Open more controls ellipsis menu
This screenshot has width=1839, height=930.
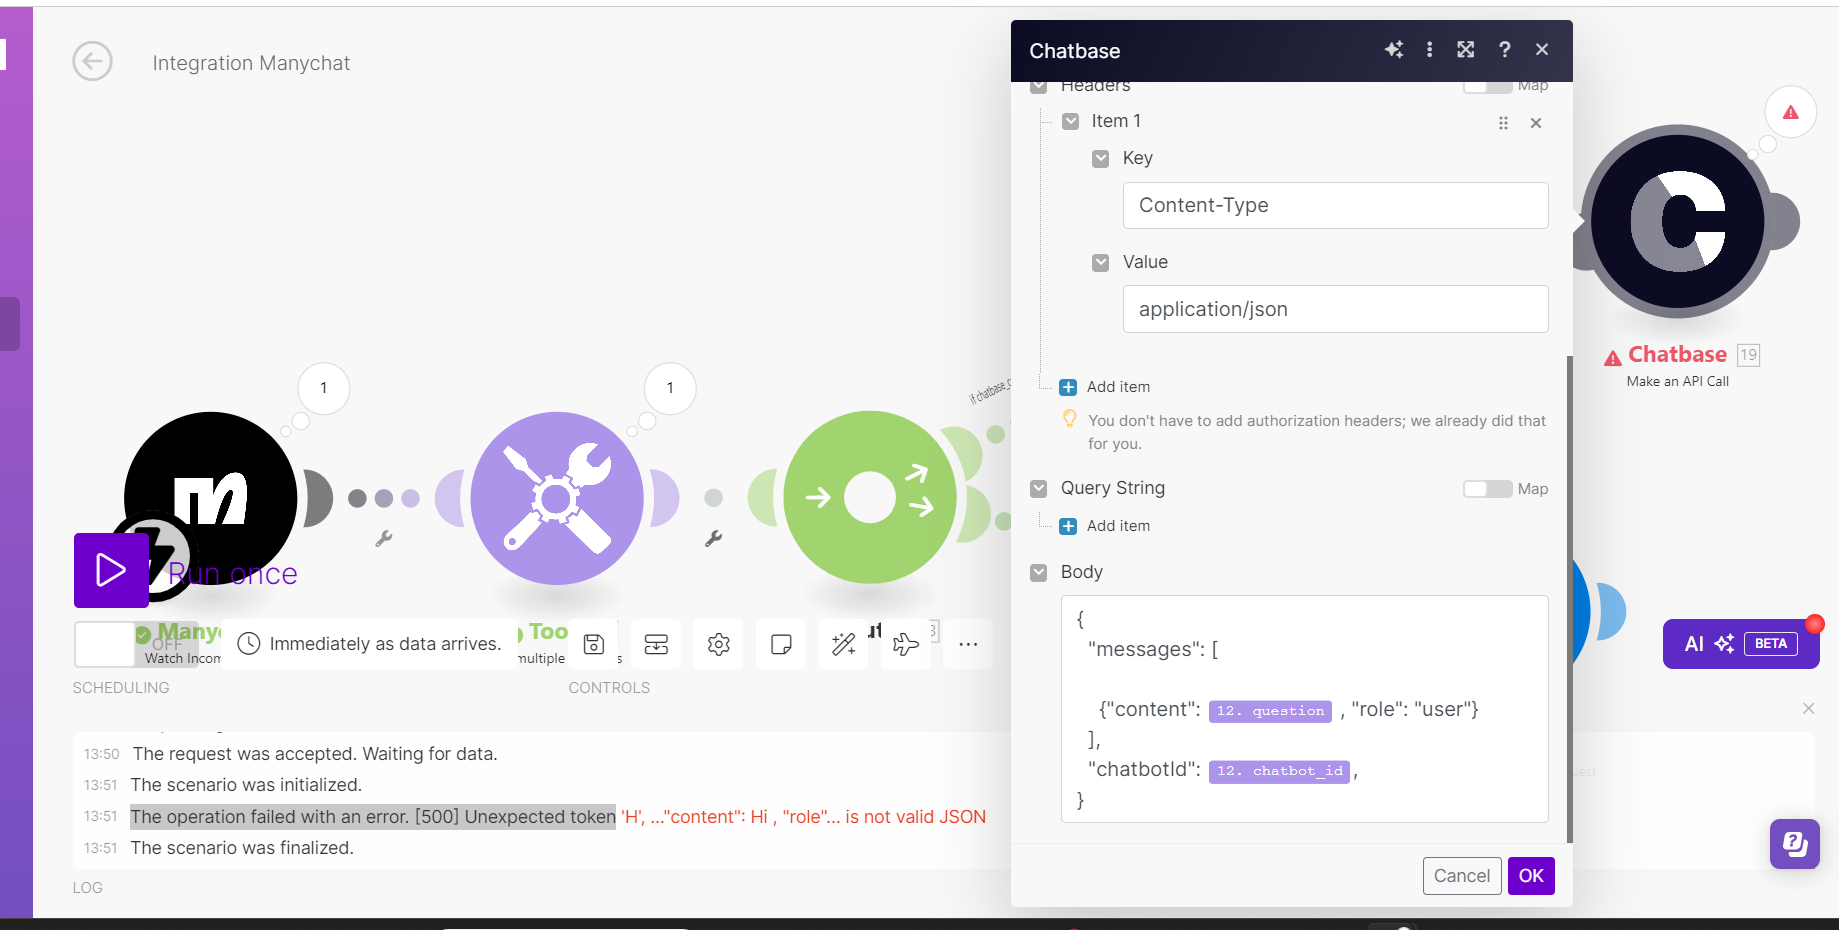pyautogui.click(x=968, y=644)
